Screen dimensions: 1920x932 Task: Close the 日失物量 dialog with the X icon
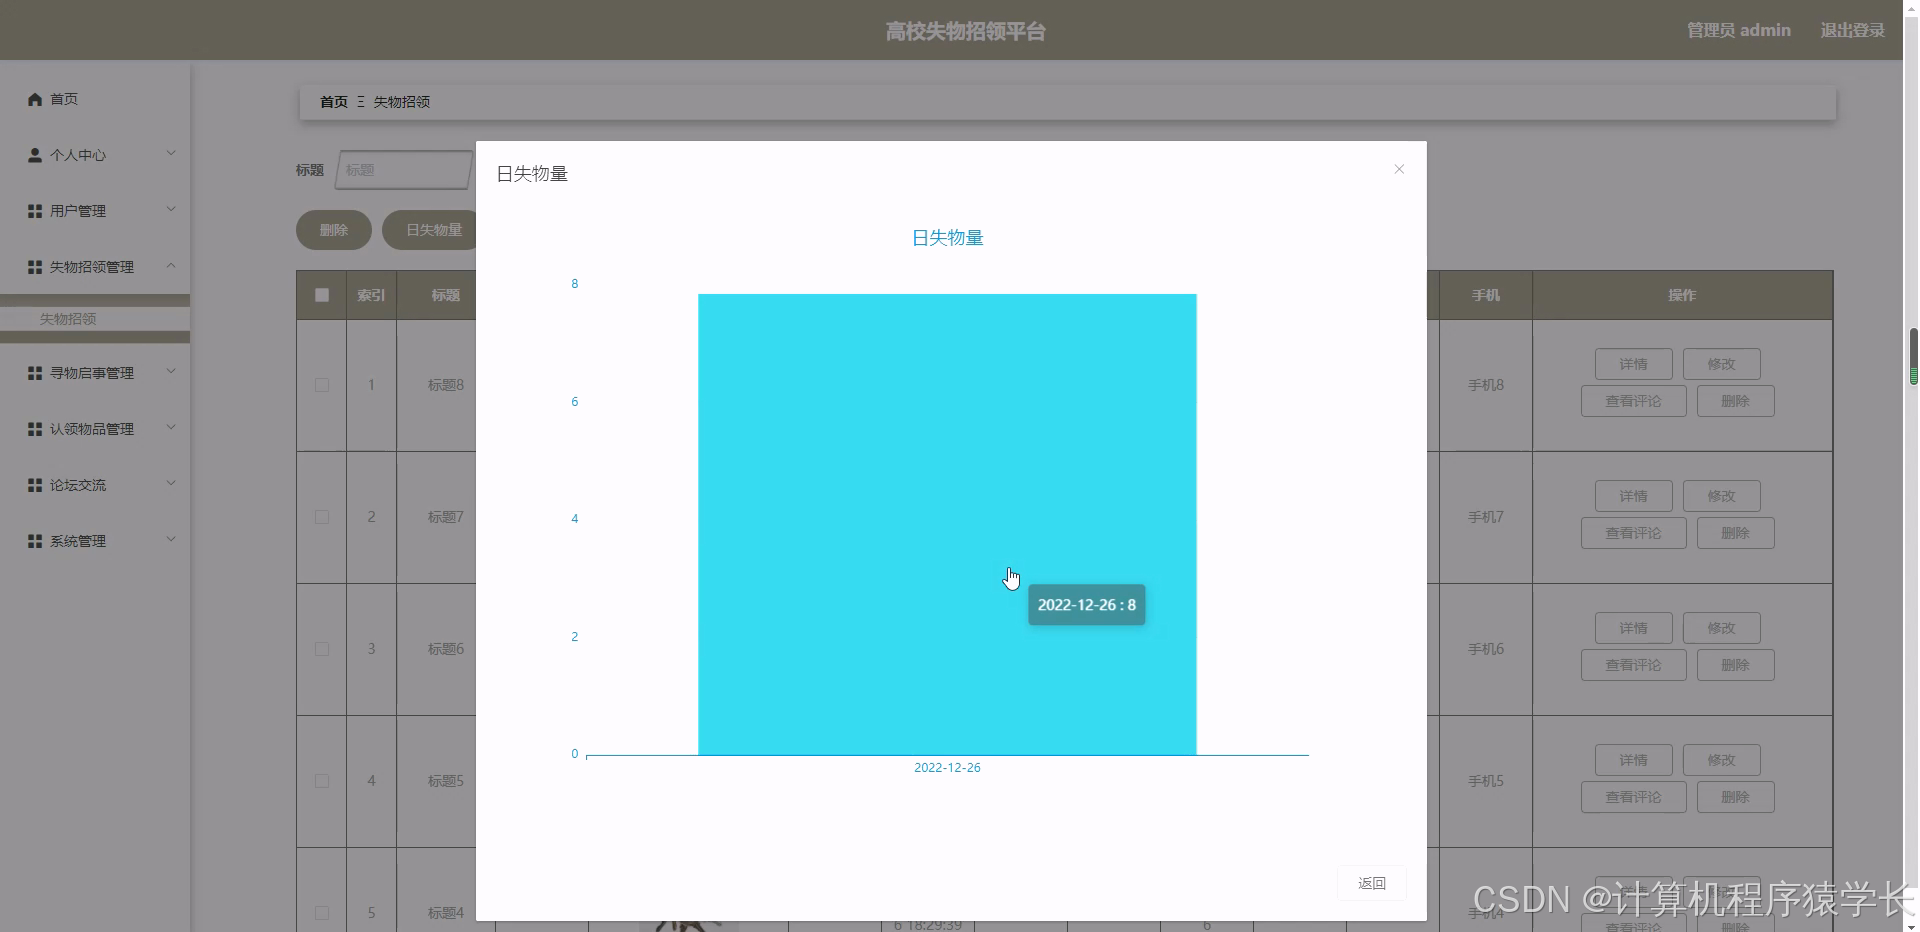tap(1398, 169)
